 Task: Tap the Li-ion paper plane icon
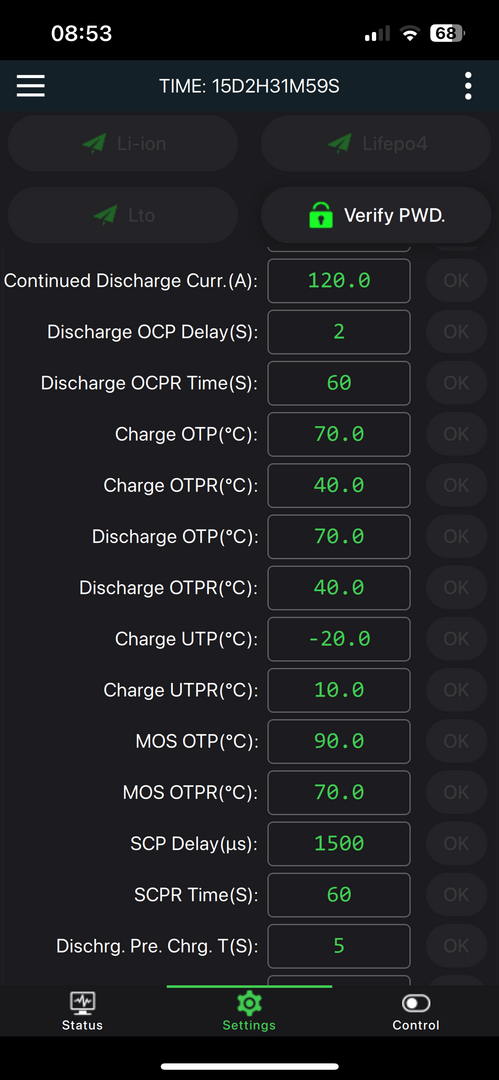coord(94,143)
